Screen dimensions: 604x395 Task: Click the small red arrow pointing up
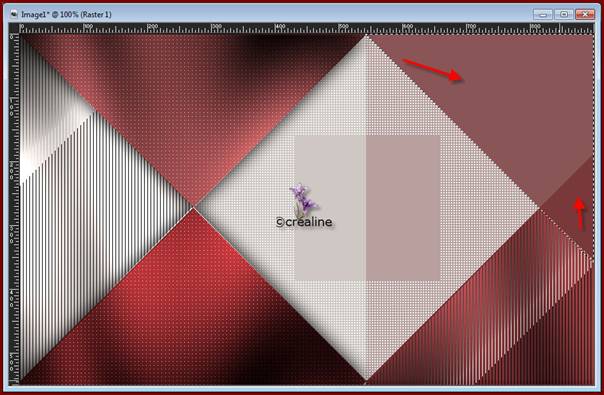tap(579, 214)
